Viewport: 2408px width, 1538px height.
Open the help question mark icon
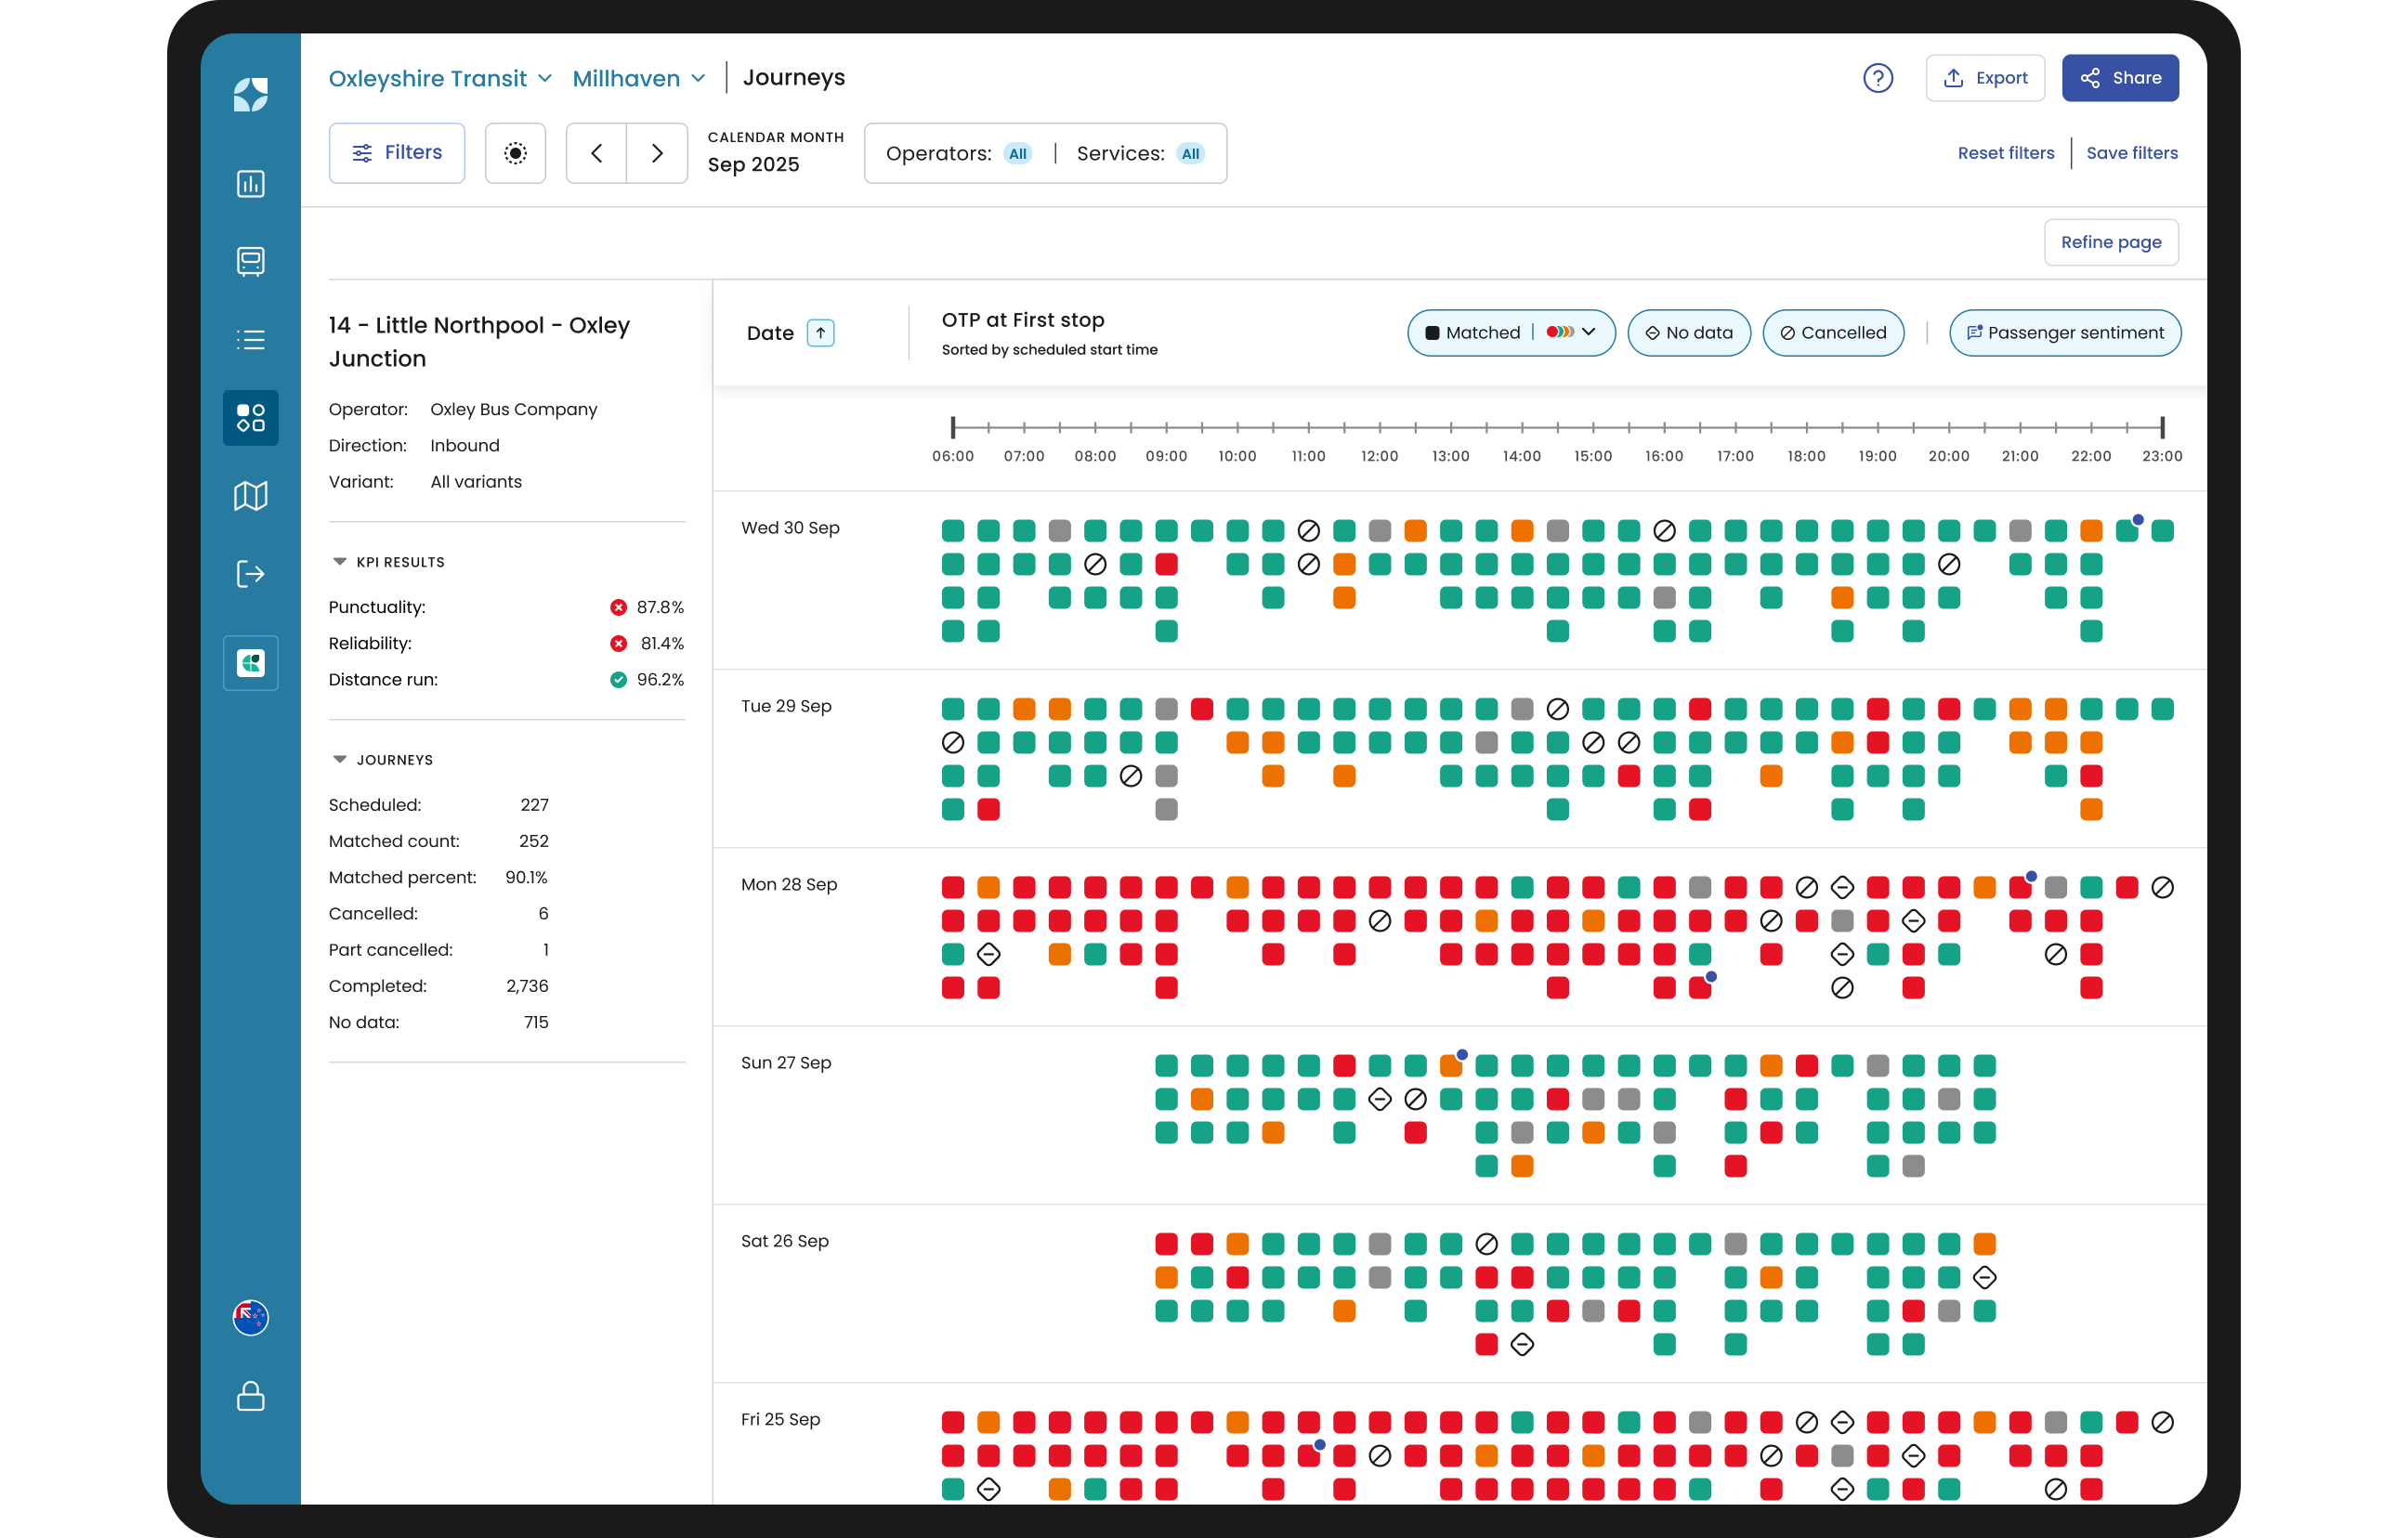pos(1878,78)
